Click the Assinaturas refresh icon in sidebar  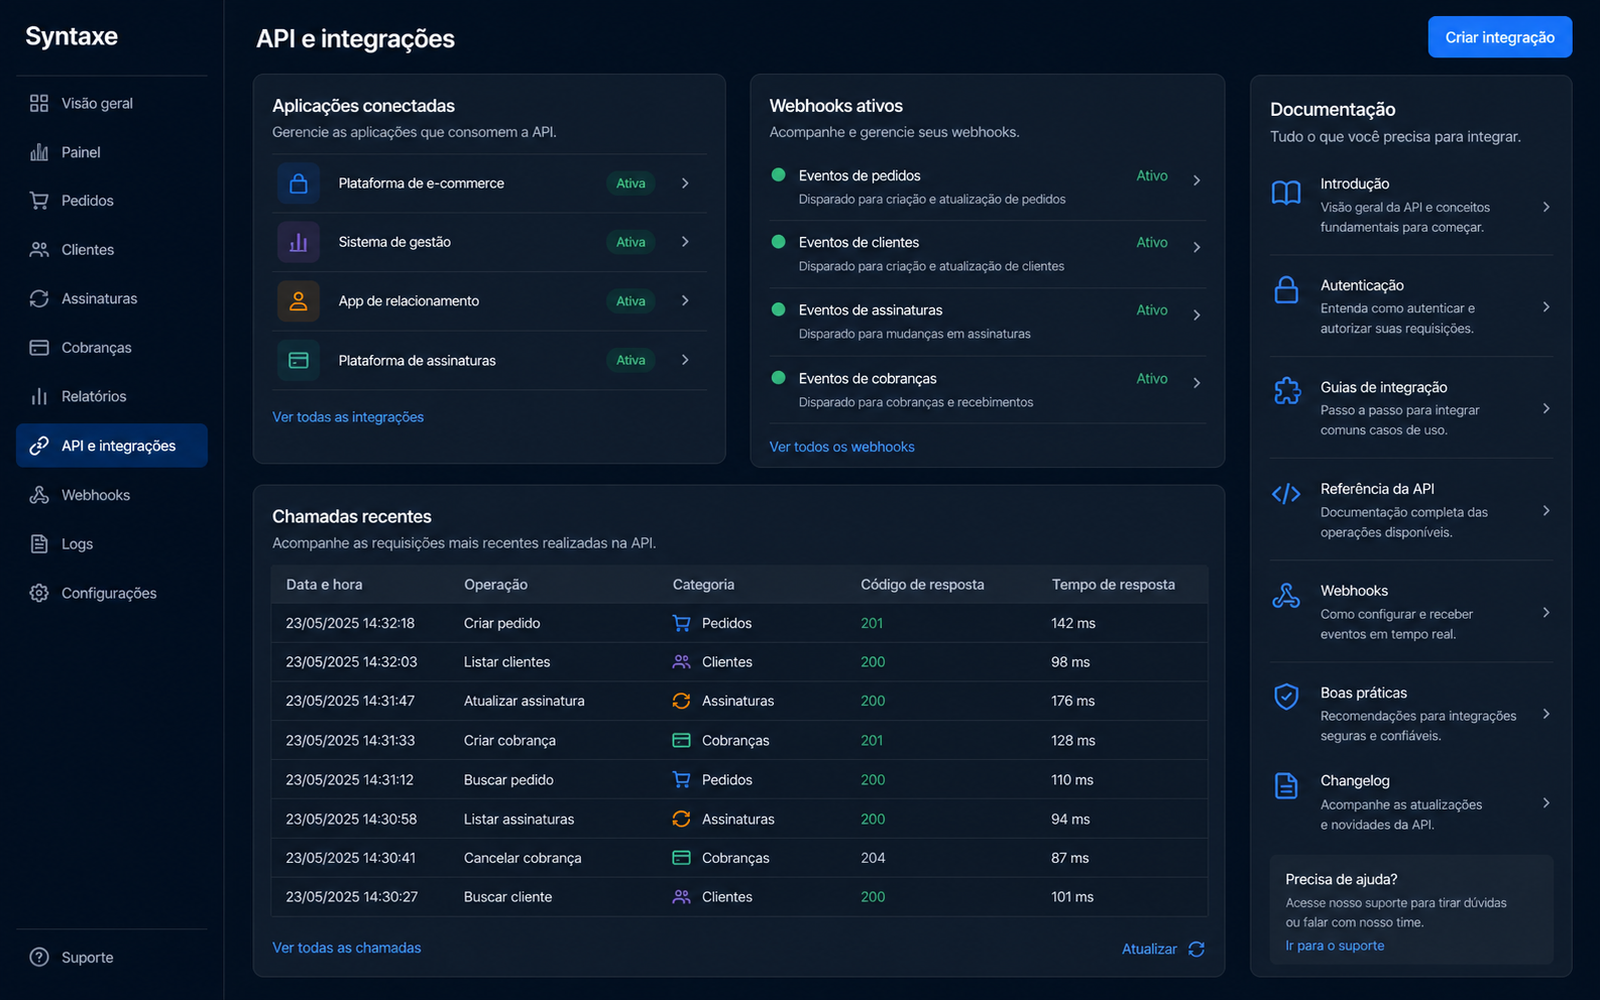coord(39,298)
